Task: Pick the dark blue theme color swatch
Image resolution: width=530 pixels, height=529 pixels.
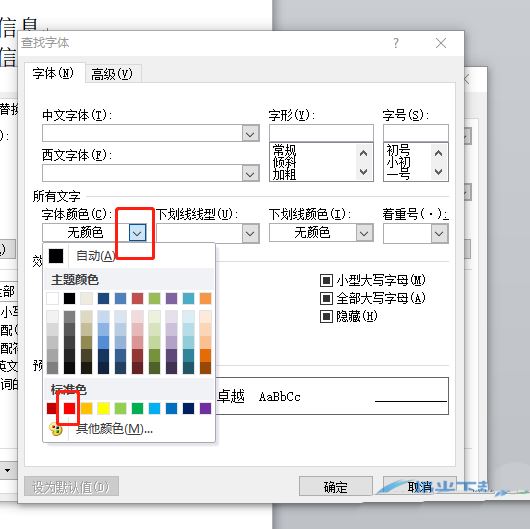Action: [x=103, y=298]
